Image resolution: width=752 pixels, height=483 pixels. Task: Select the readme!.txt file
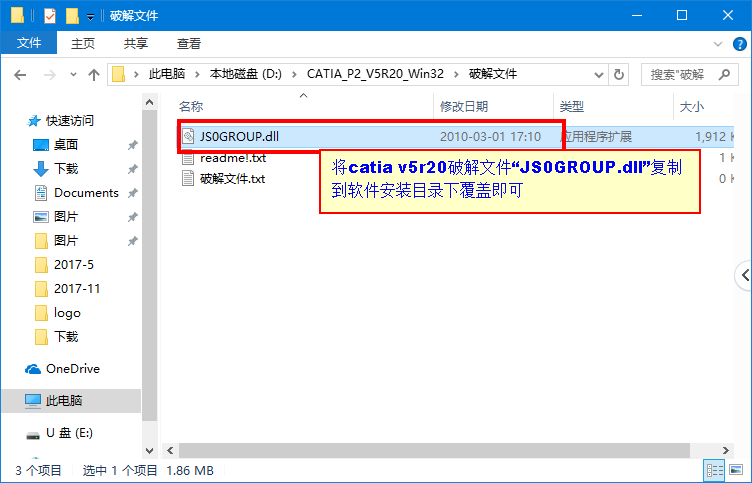tap(233, 158)
